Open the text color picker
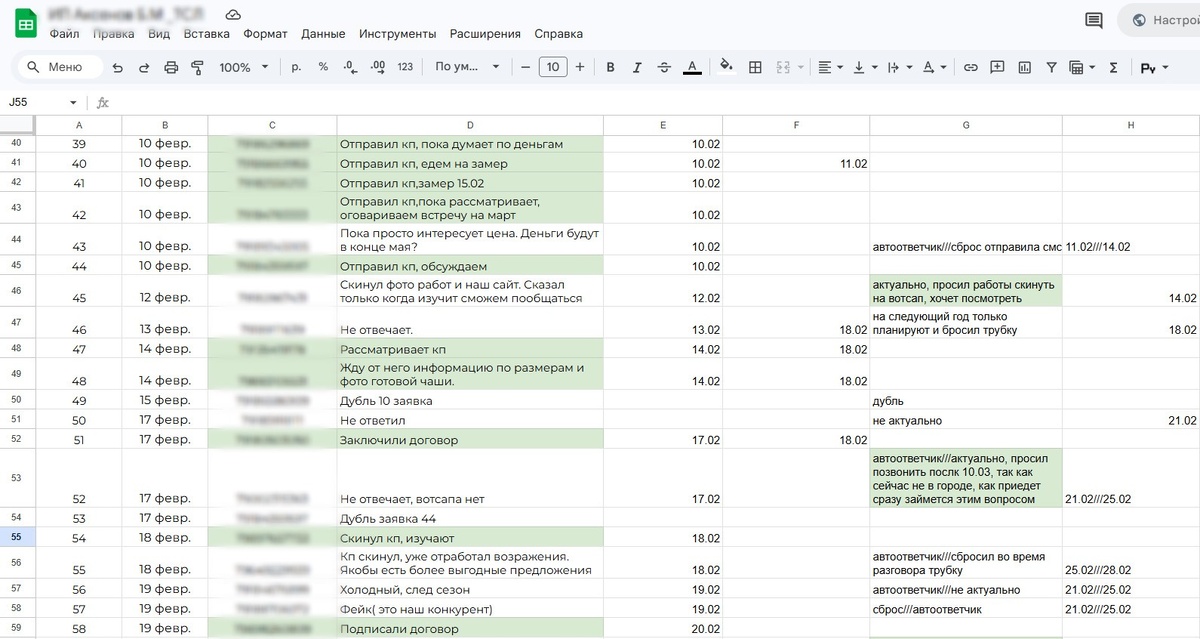 (692, 67)
